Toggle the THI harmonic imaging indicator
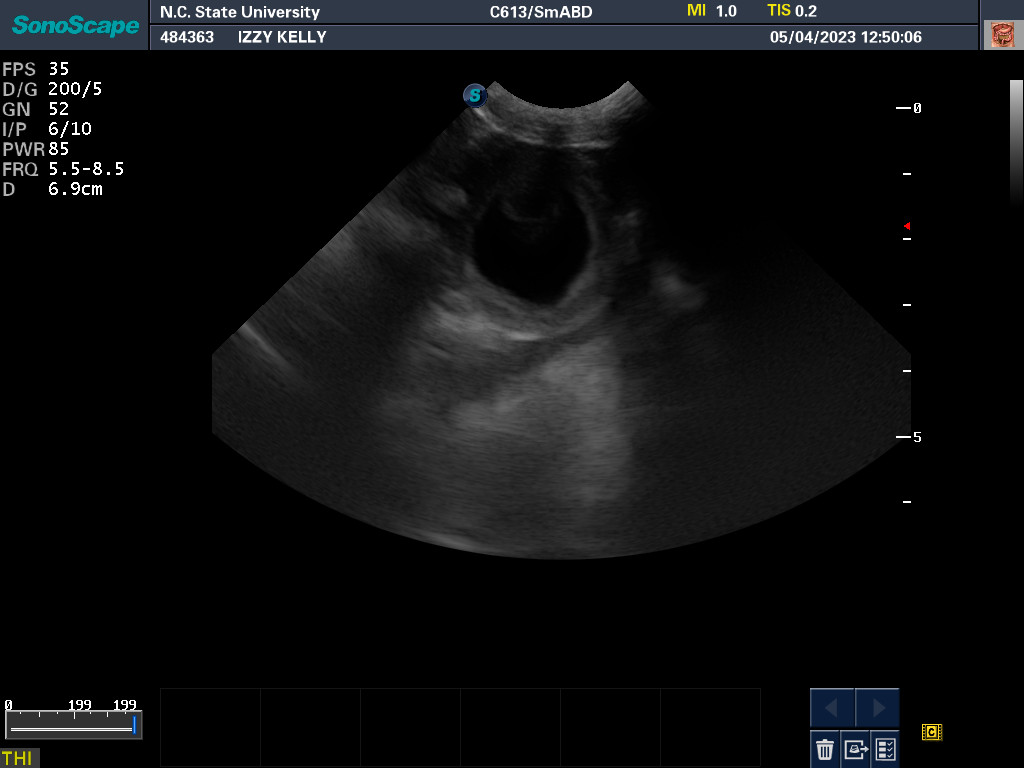The width and height of the screenshot is (1024, 768). [18, 758]
